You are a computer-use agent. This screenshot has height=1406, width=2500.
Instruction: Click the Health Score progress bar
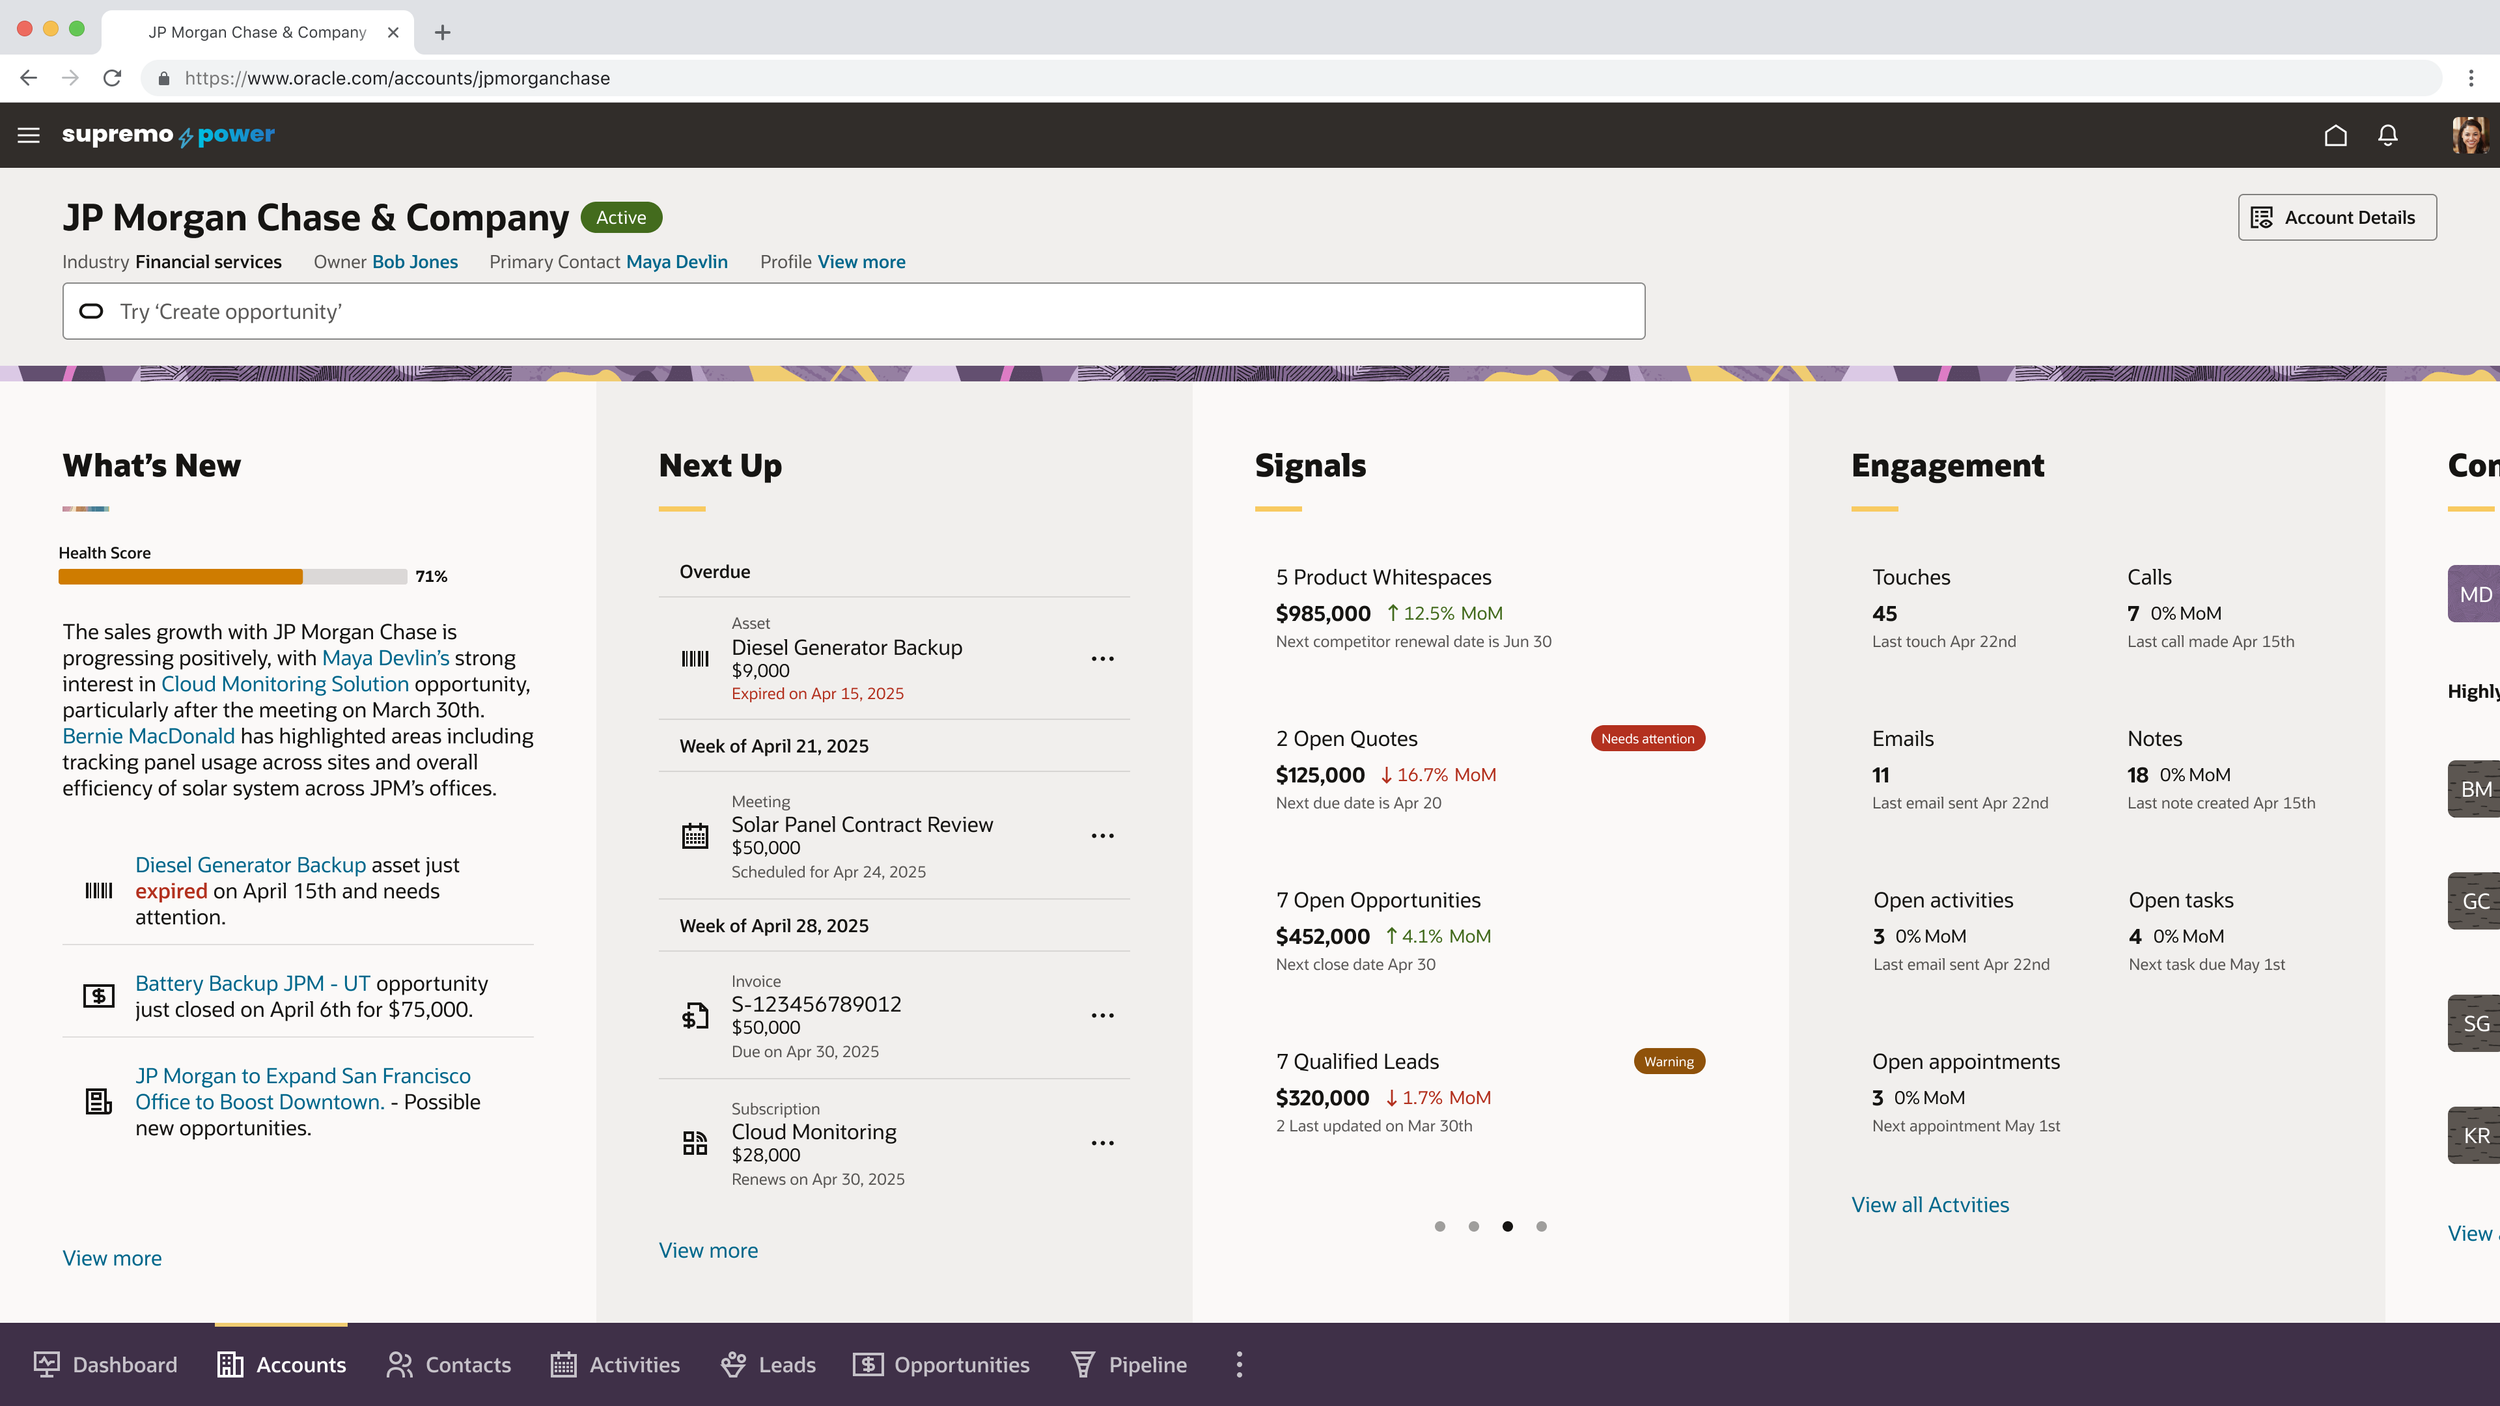[232, 577]
